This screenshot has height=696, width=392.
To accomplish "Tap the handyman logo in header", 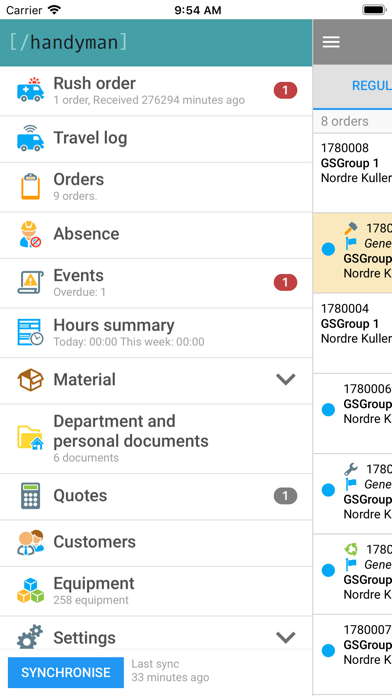I will [69, 42].
